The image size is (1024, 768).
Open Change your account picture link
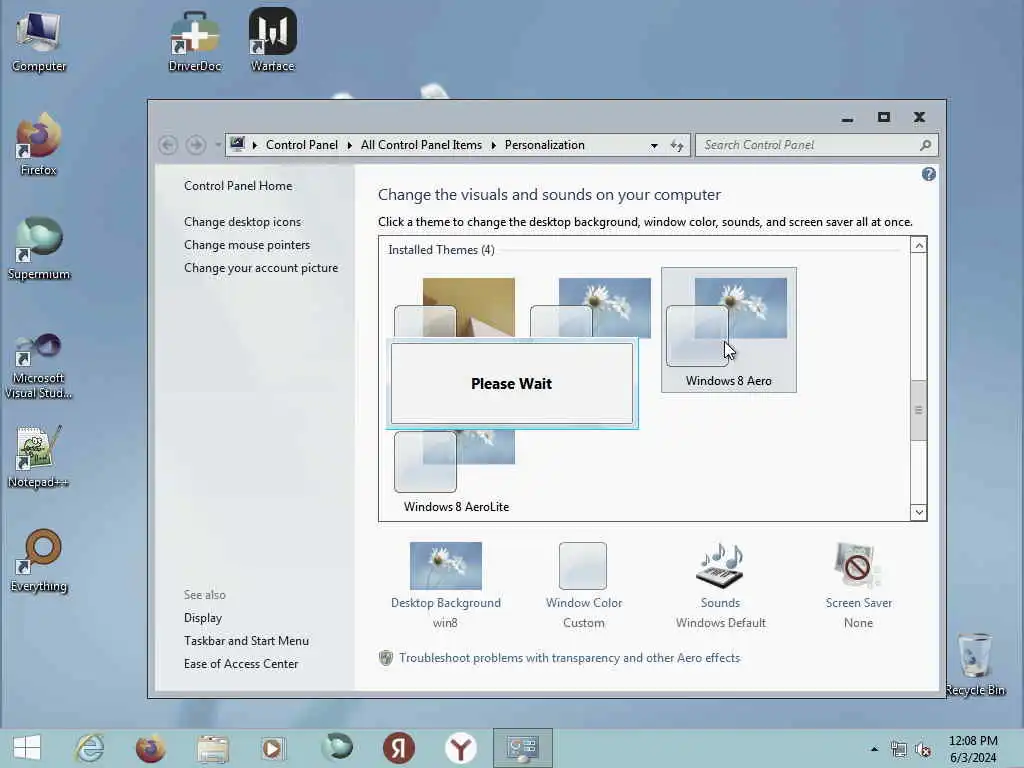tap(261, 268)
